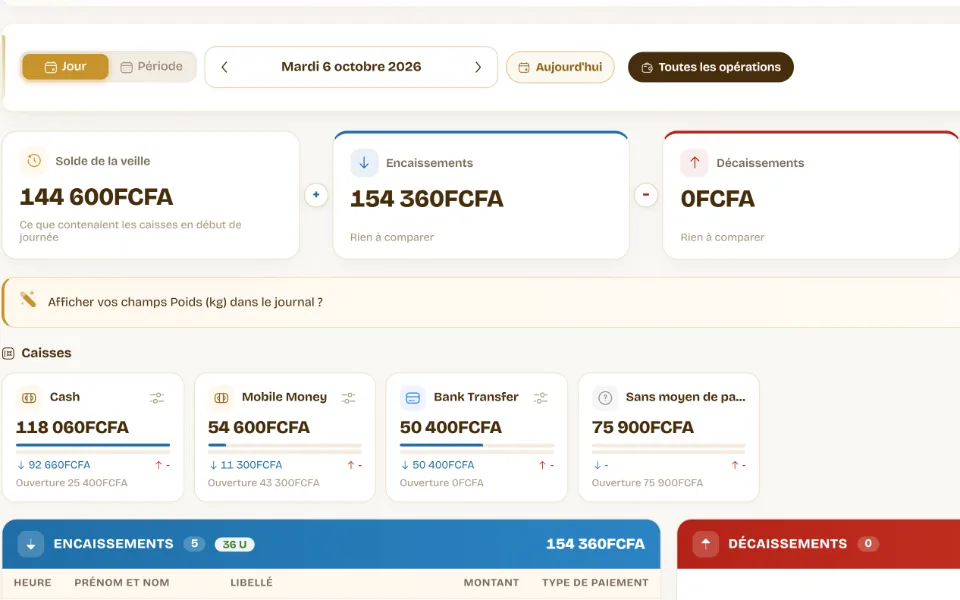The image size is (960, 600).
Task: Click Bank Transfer balance 50 400FCFA
Action: tap(451, 427)
